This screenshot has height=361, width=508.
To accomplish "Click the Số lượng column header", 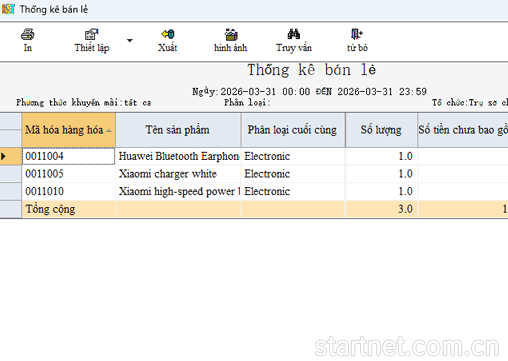I will (x=381, y=130).
